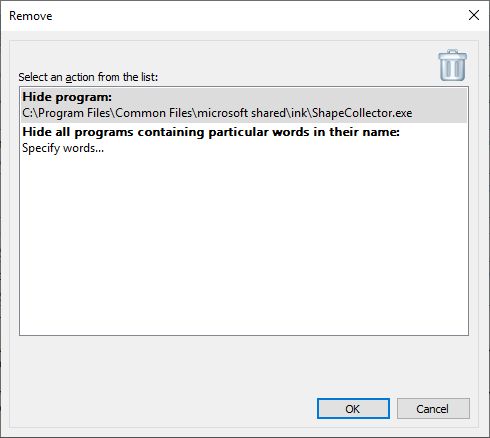Click the "Remove" title text

tap(31, 16)
